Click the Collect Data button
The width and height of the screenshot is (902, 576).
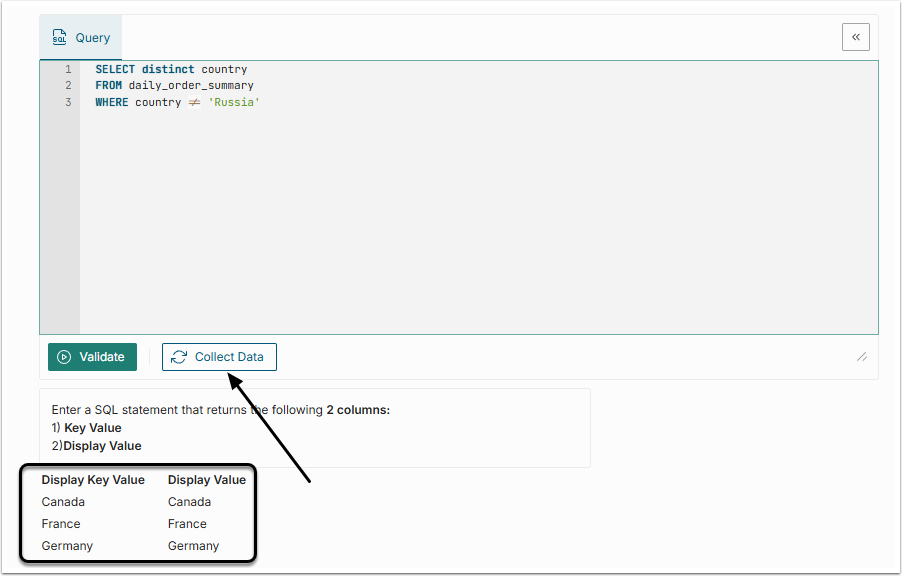(x=219, y=357)
